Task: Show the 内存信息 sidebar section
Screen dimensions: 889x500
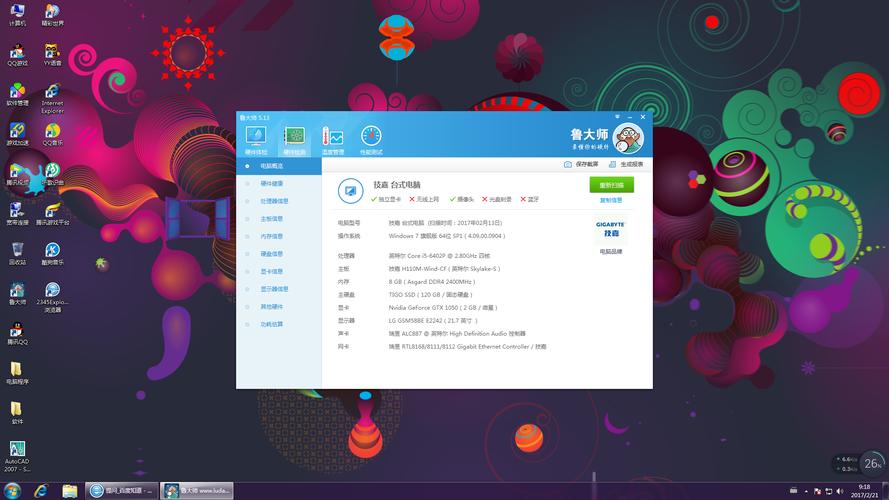Action: click(x=271, y=236)
